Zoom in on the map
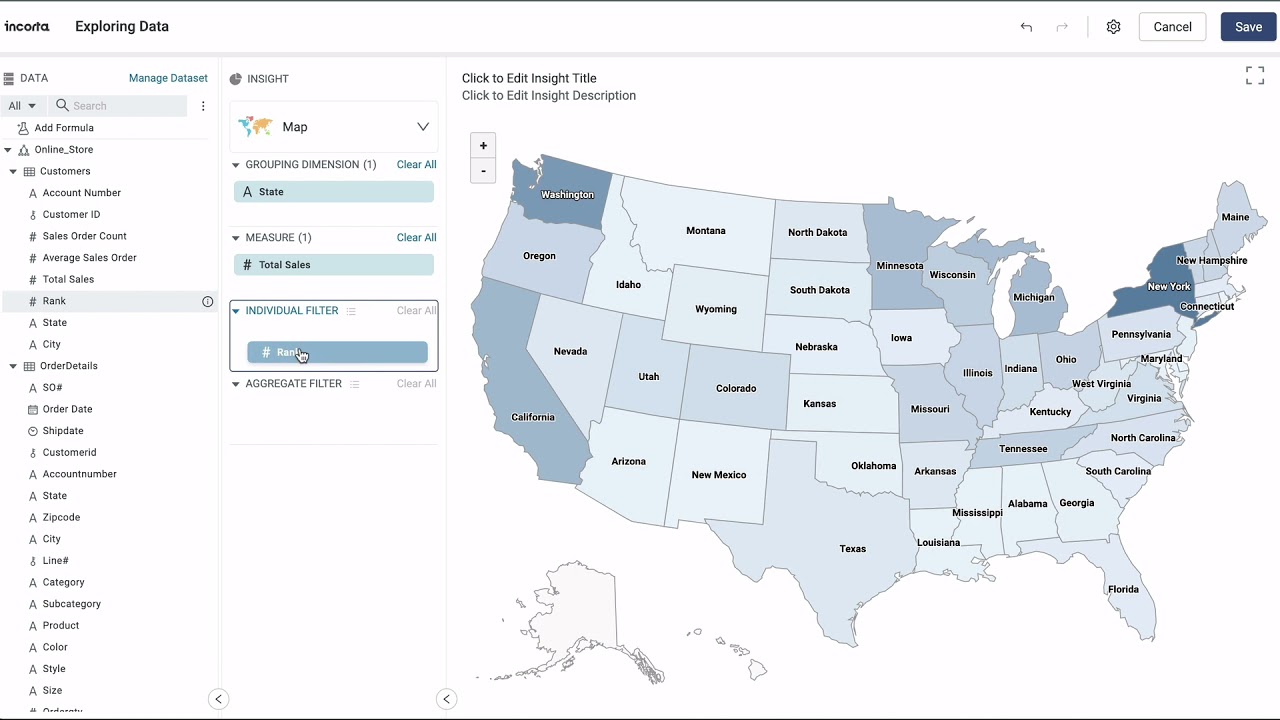1280x720 pixels. [x=483, y=146]
